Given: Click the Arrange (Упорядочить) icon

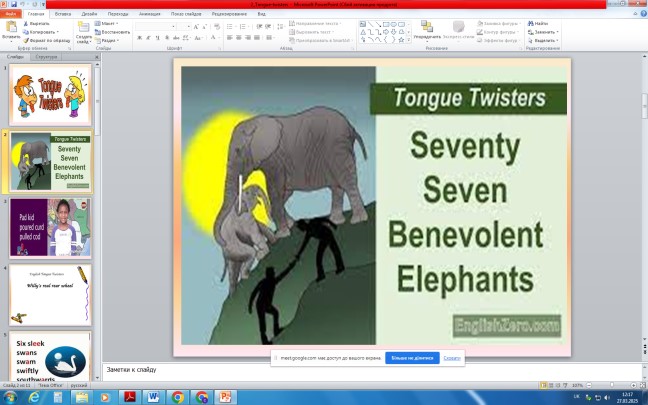Looking at the screenshot, I should [x=428, y=28].
